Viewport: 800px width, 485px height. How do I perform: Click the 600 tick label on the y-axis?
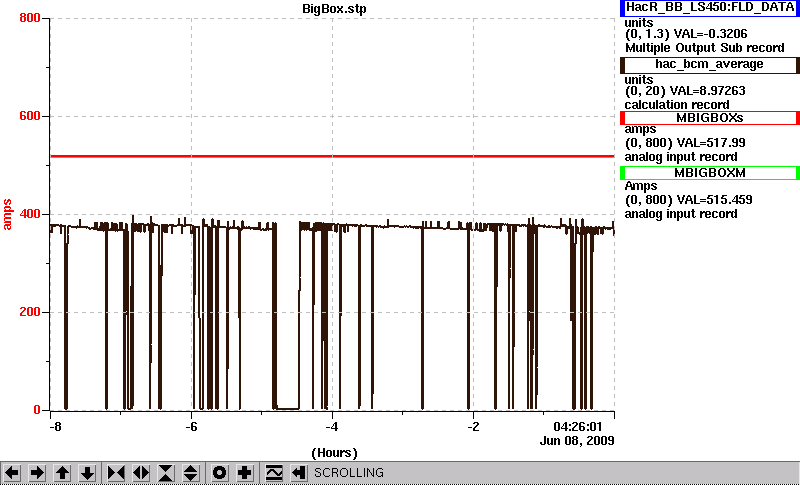point(30,116)
